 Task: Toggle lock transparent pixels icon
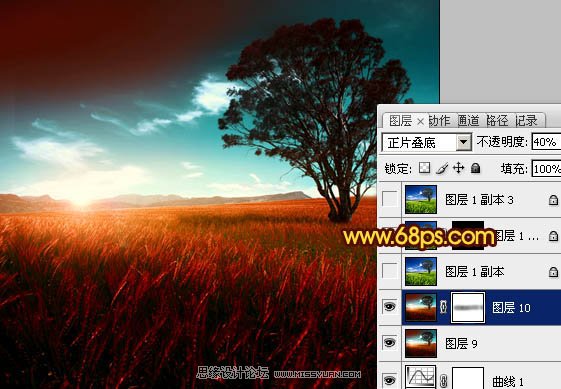point(424,168)
